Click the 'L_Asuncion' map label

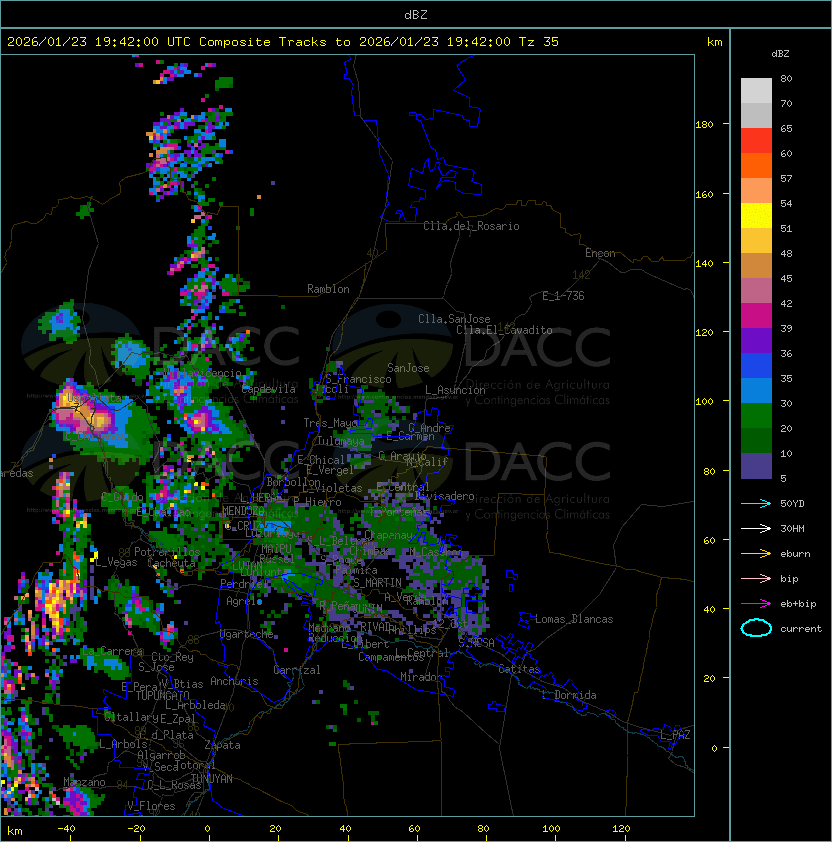click(x=455, y=390)
